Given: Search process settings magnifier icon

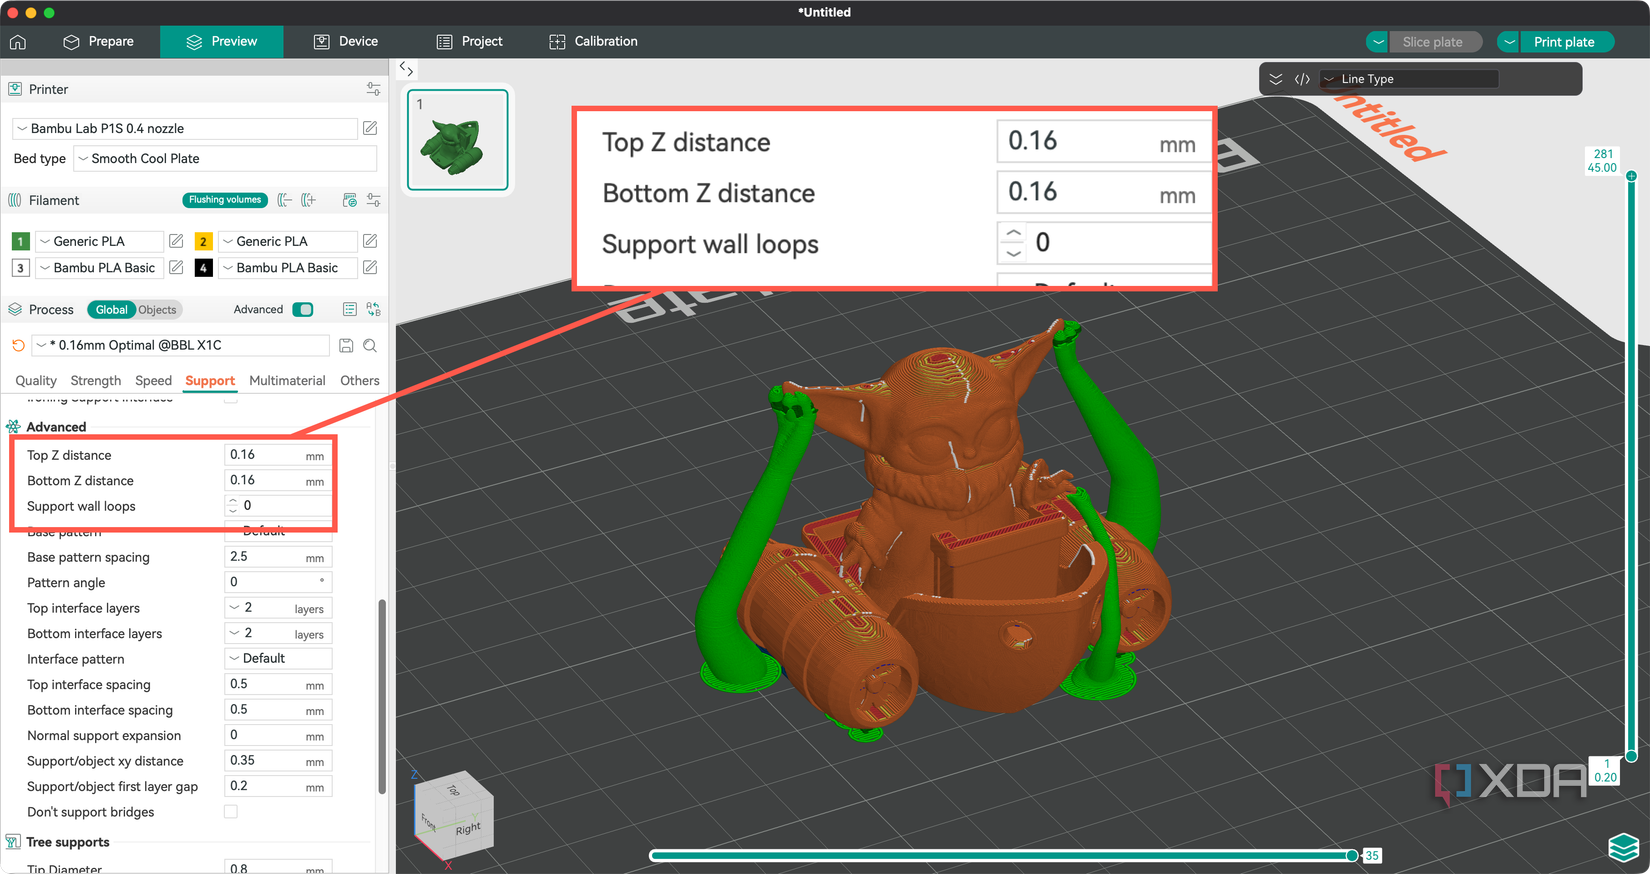Looking at the screenshot, I should (370, 345).
